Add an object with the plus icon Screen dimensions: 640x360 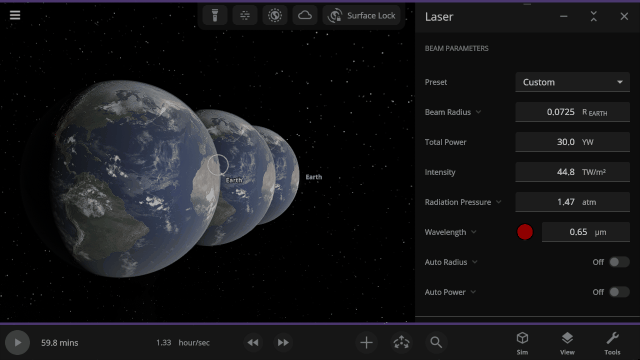click(x=367, y=342)
